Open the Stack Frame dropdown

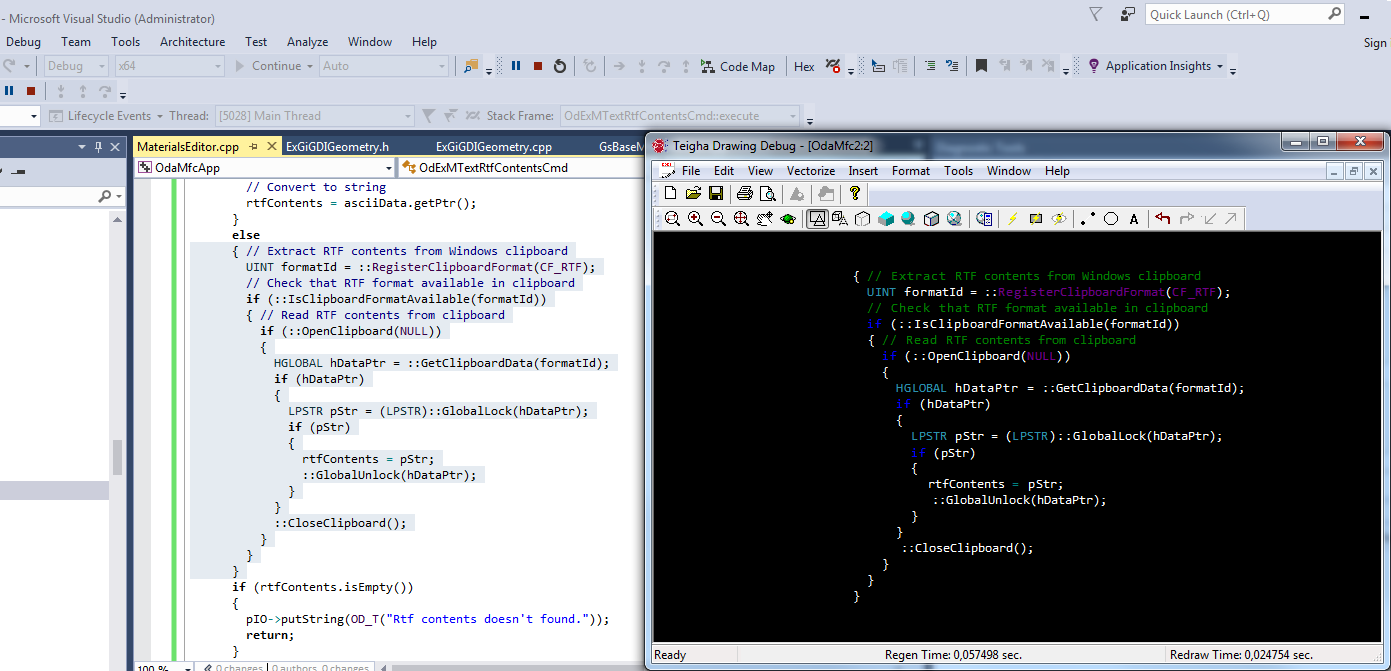pos(680,116)
